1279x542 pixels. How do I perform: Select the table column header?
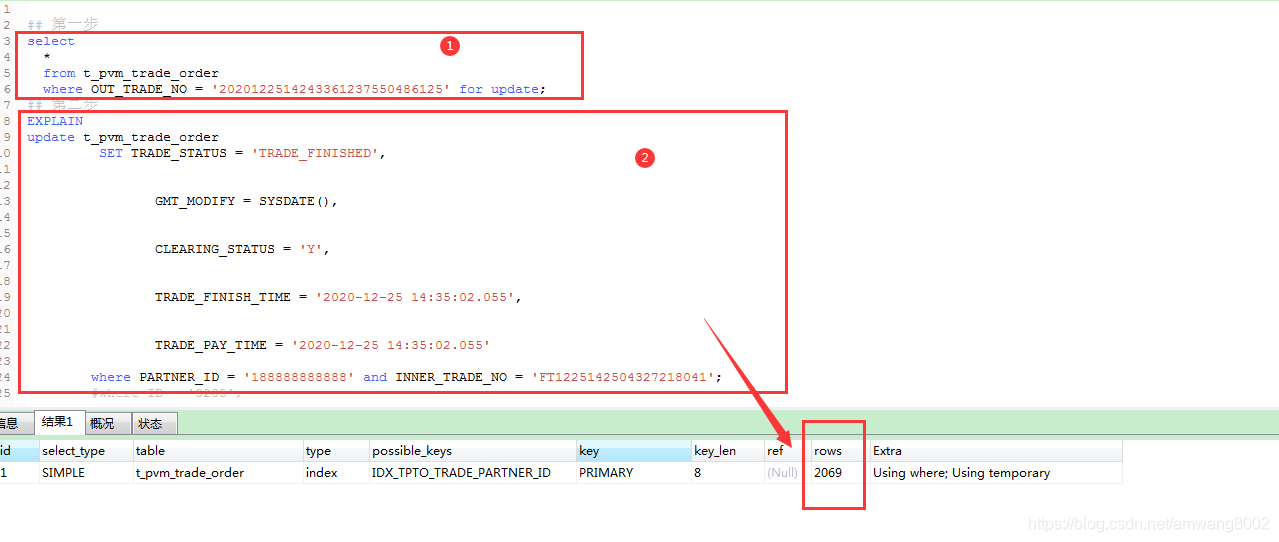click(x=218, y=451)
